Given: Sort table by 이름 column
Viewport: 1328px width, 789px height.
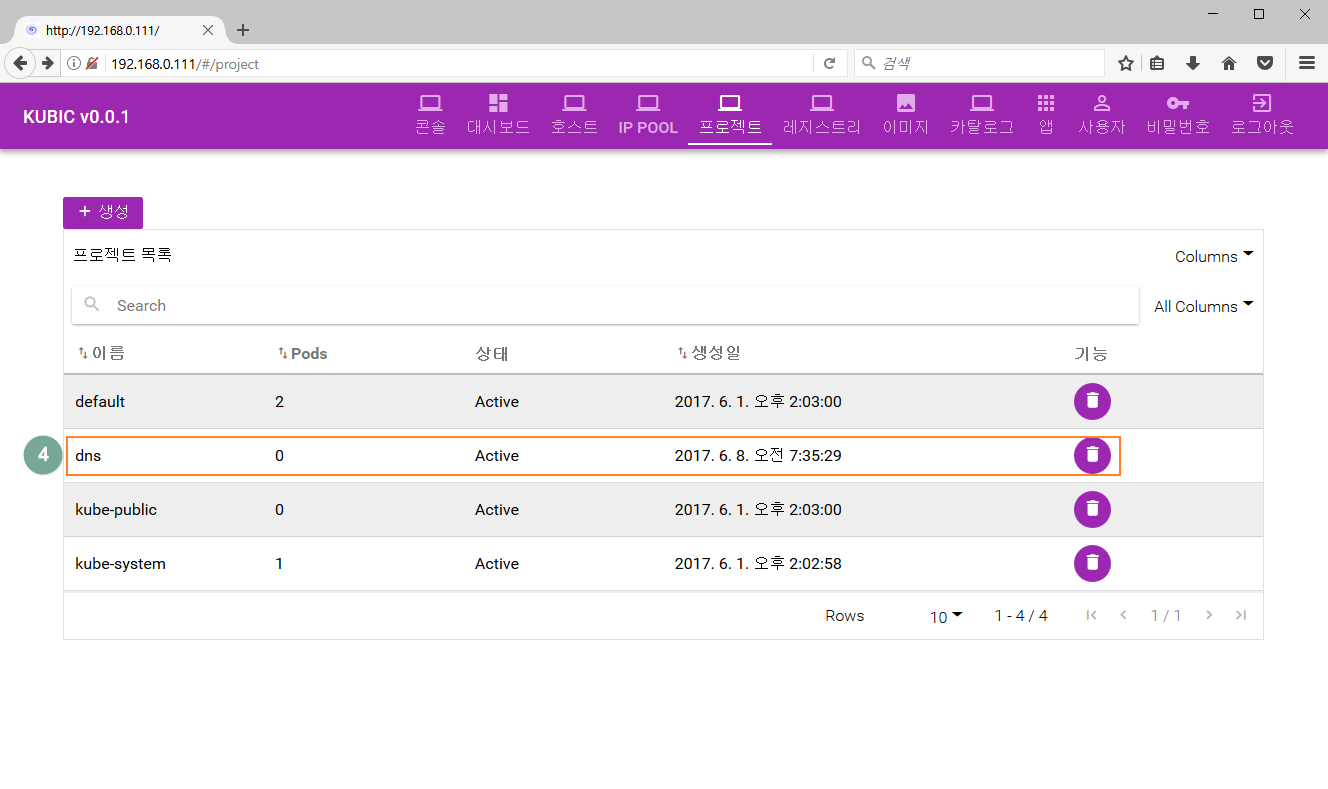Looking at the screenshot, I should (101, 353).
